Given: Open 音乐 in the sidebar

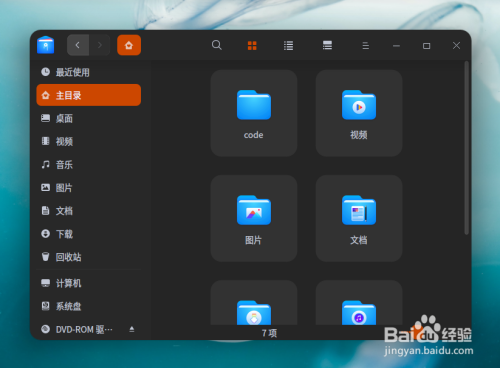Looking at the screenshot, I should coord(89,164).
